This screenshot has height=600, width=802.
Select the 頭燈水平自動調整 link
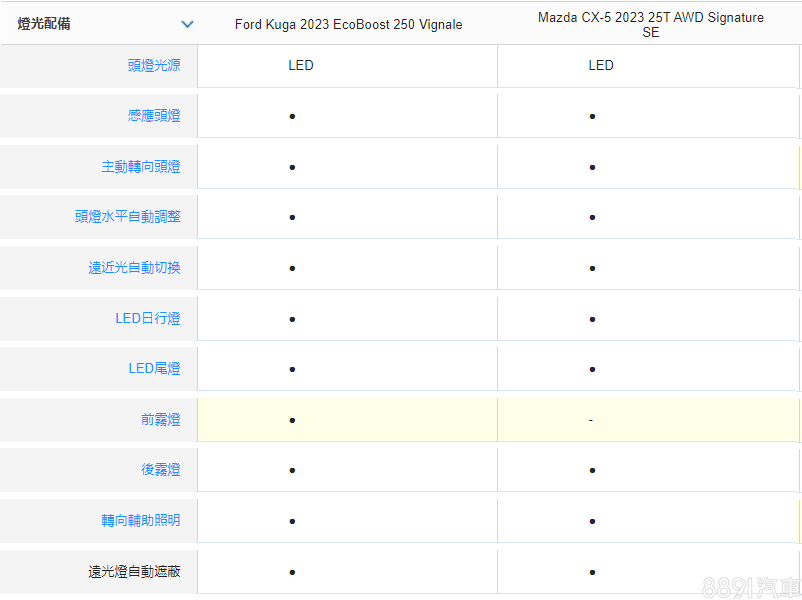(x=128, y=217)
